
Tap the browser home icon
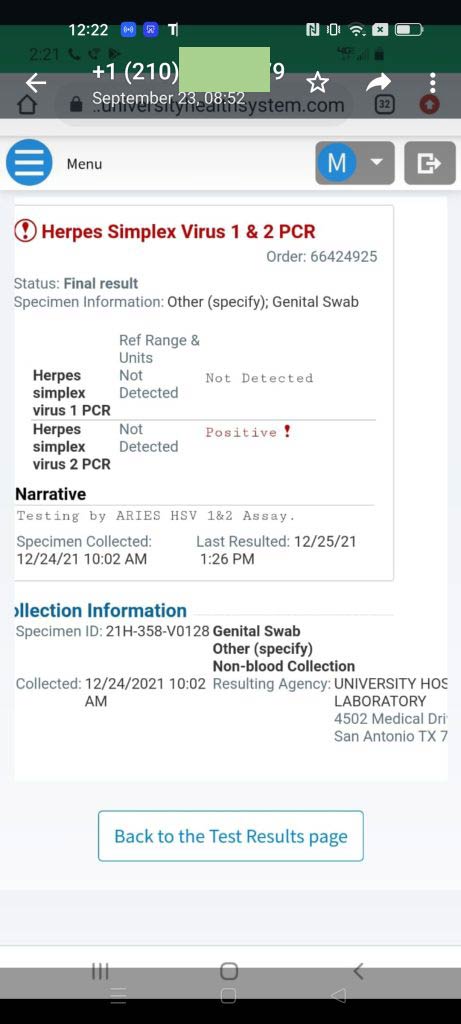click(26, 104)
